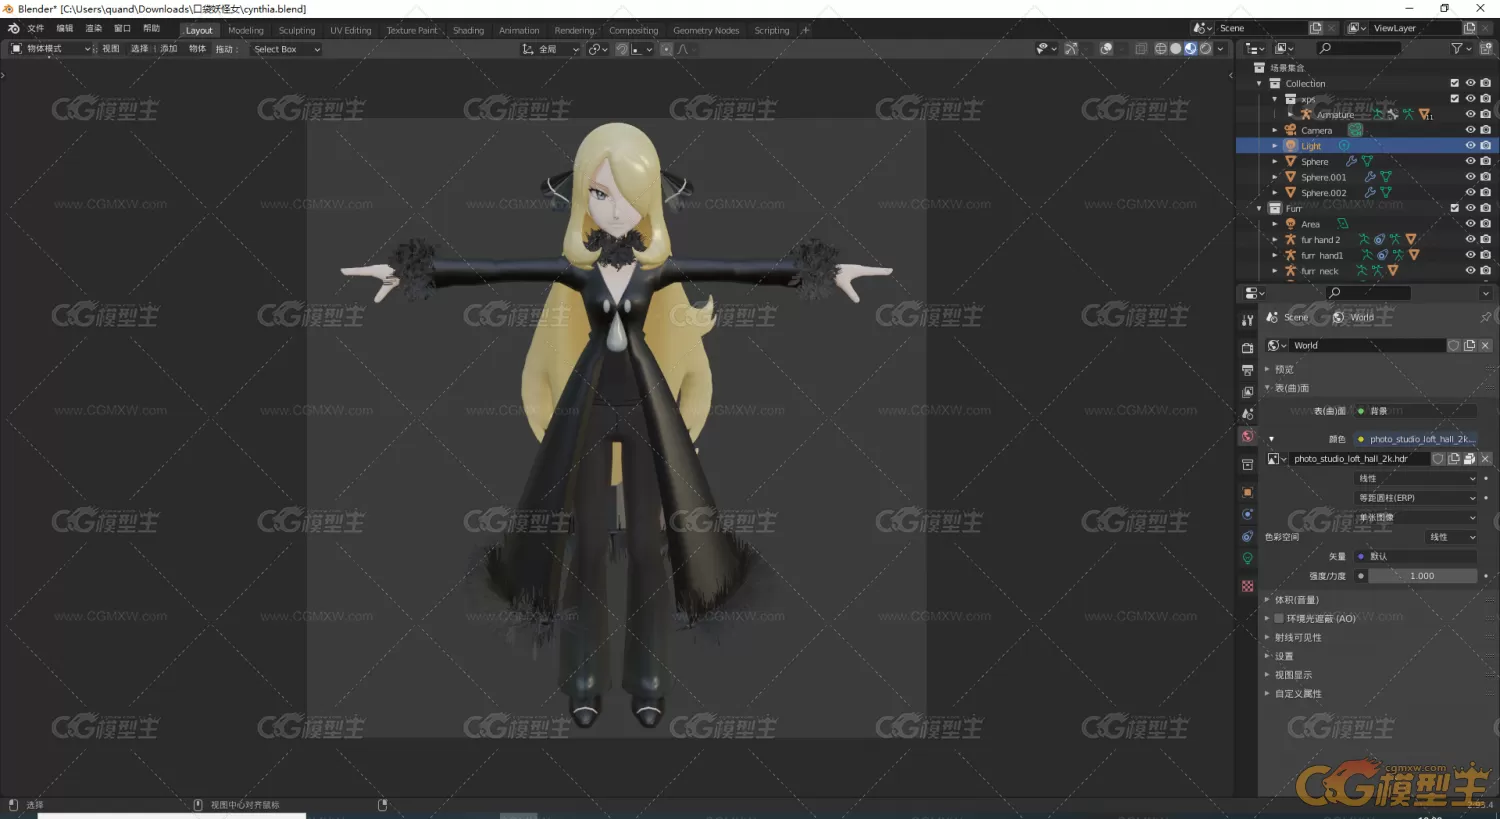The image size is (1500, 819).
Task: Open the image file folder icon for HDR
Action: 1469,459
